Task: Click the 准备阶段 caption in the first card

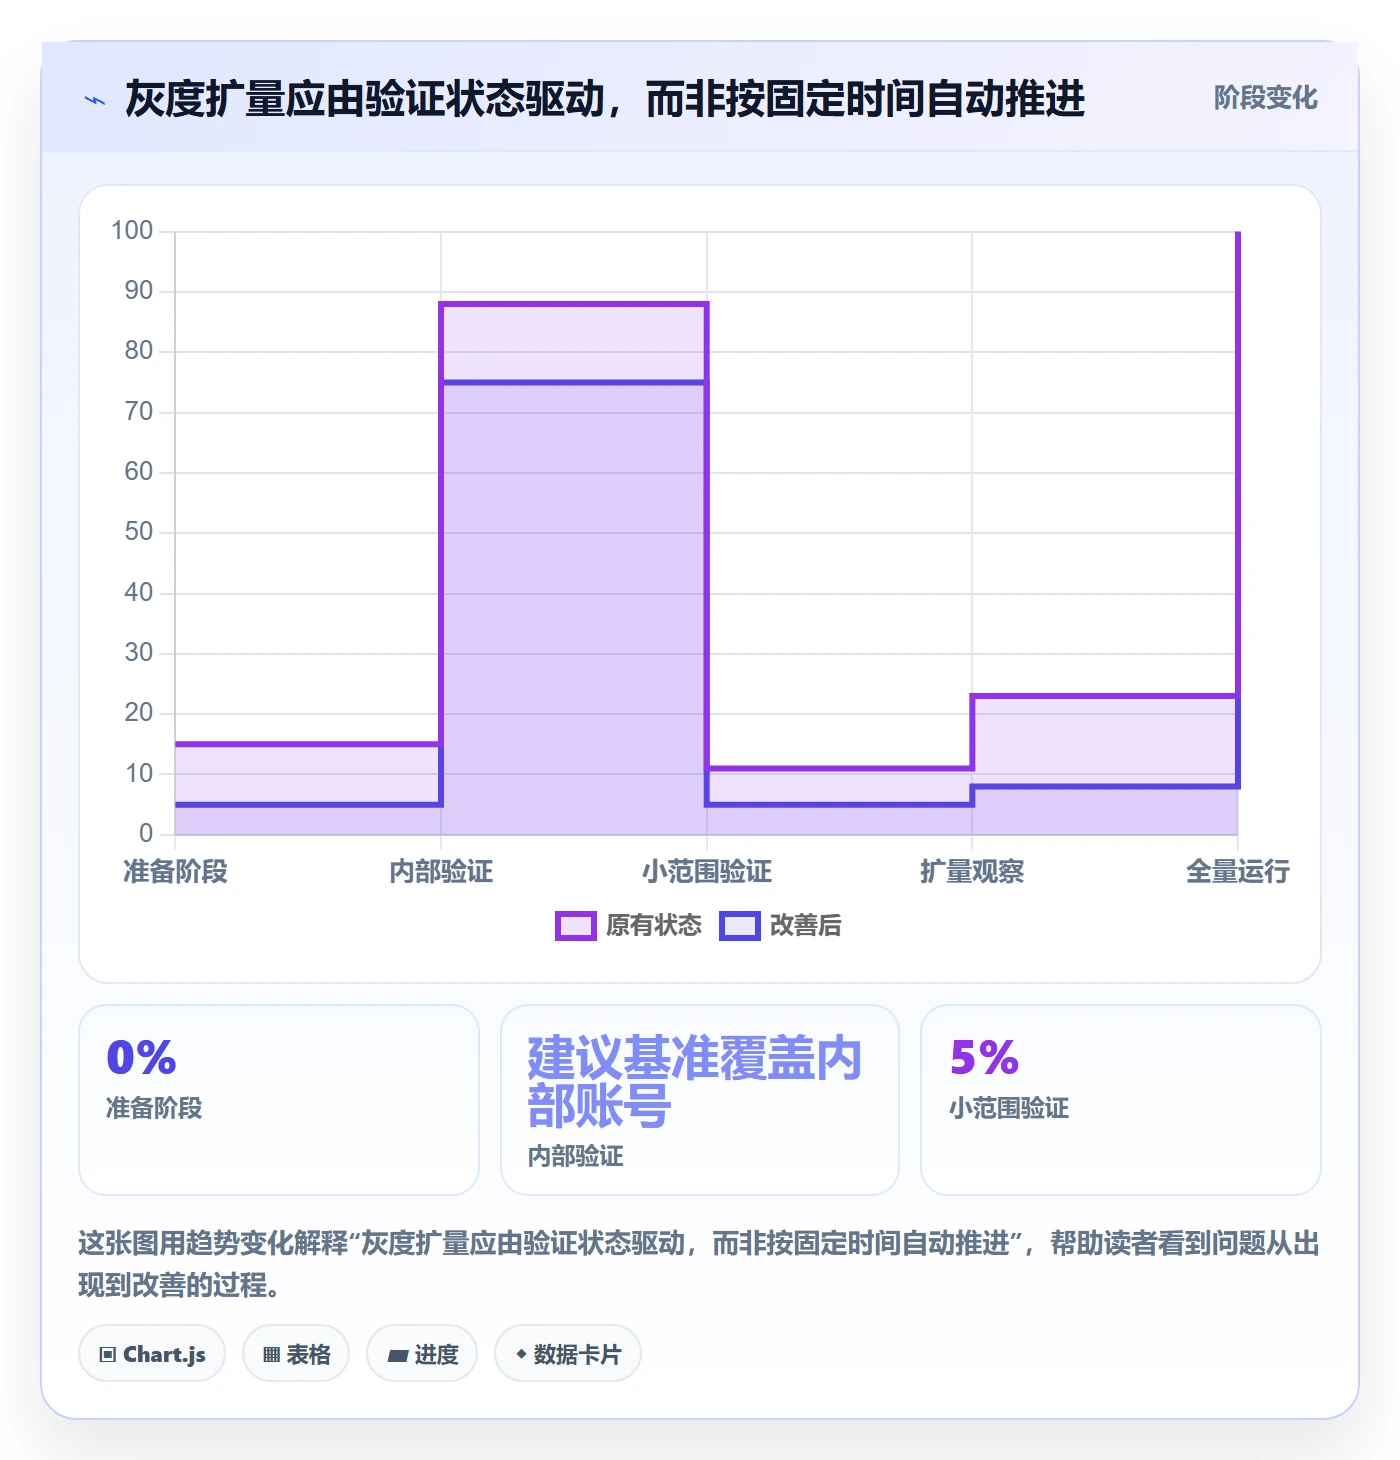Action: point(154,1108)
